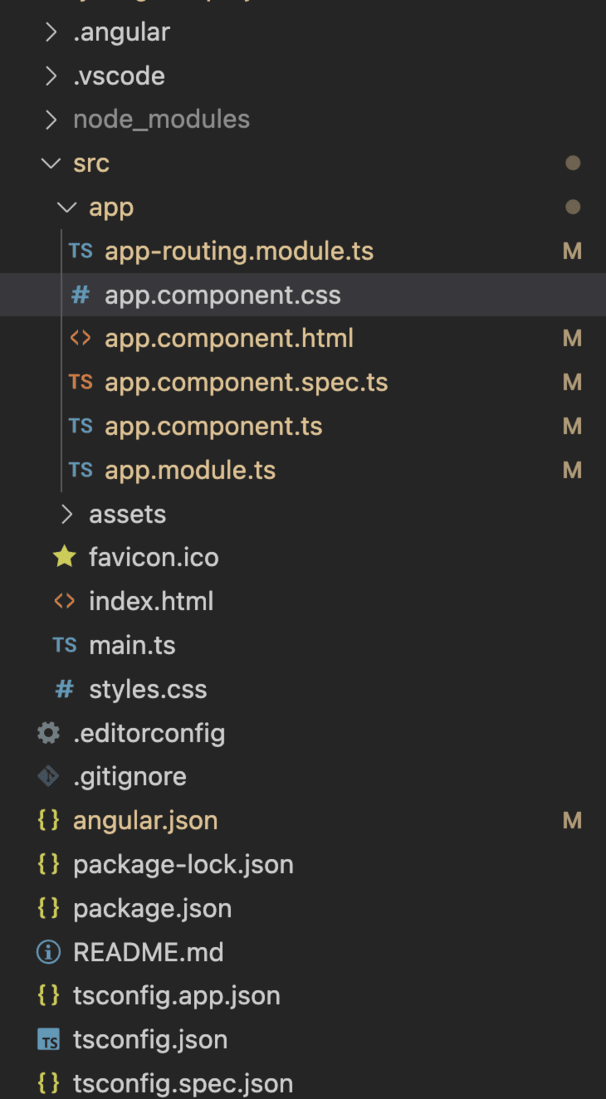The image size is (606, 1099).
Task: Click the star icon next to favicon.ico
Action: pos(65,557)
